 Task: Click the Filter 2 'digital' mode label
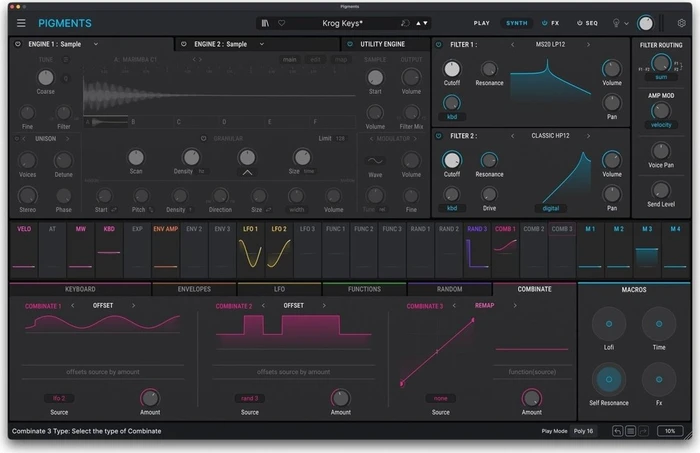[550, 208]
